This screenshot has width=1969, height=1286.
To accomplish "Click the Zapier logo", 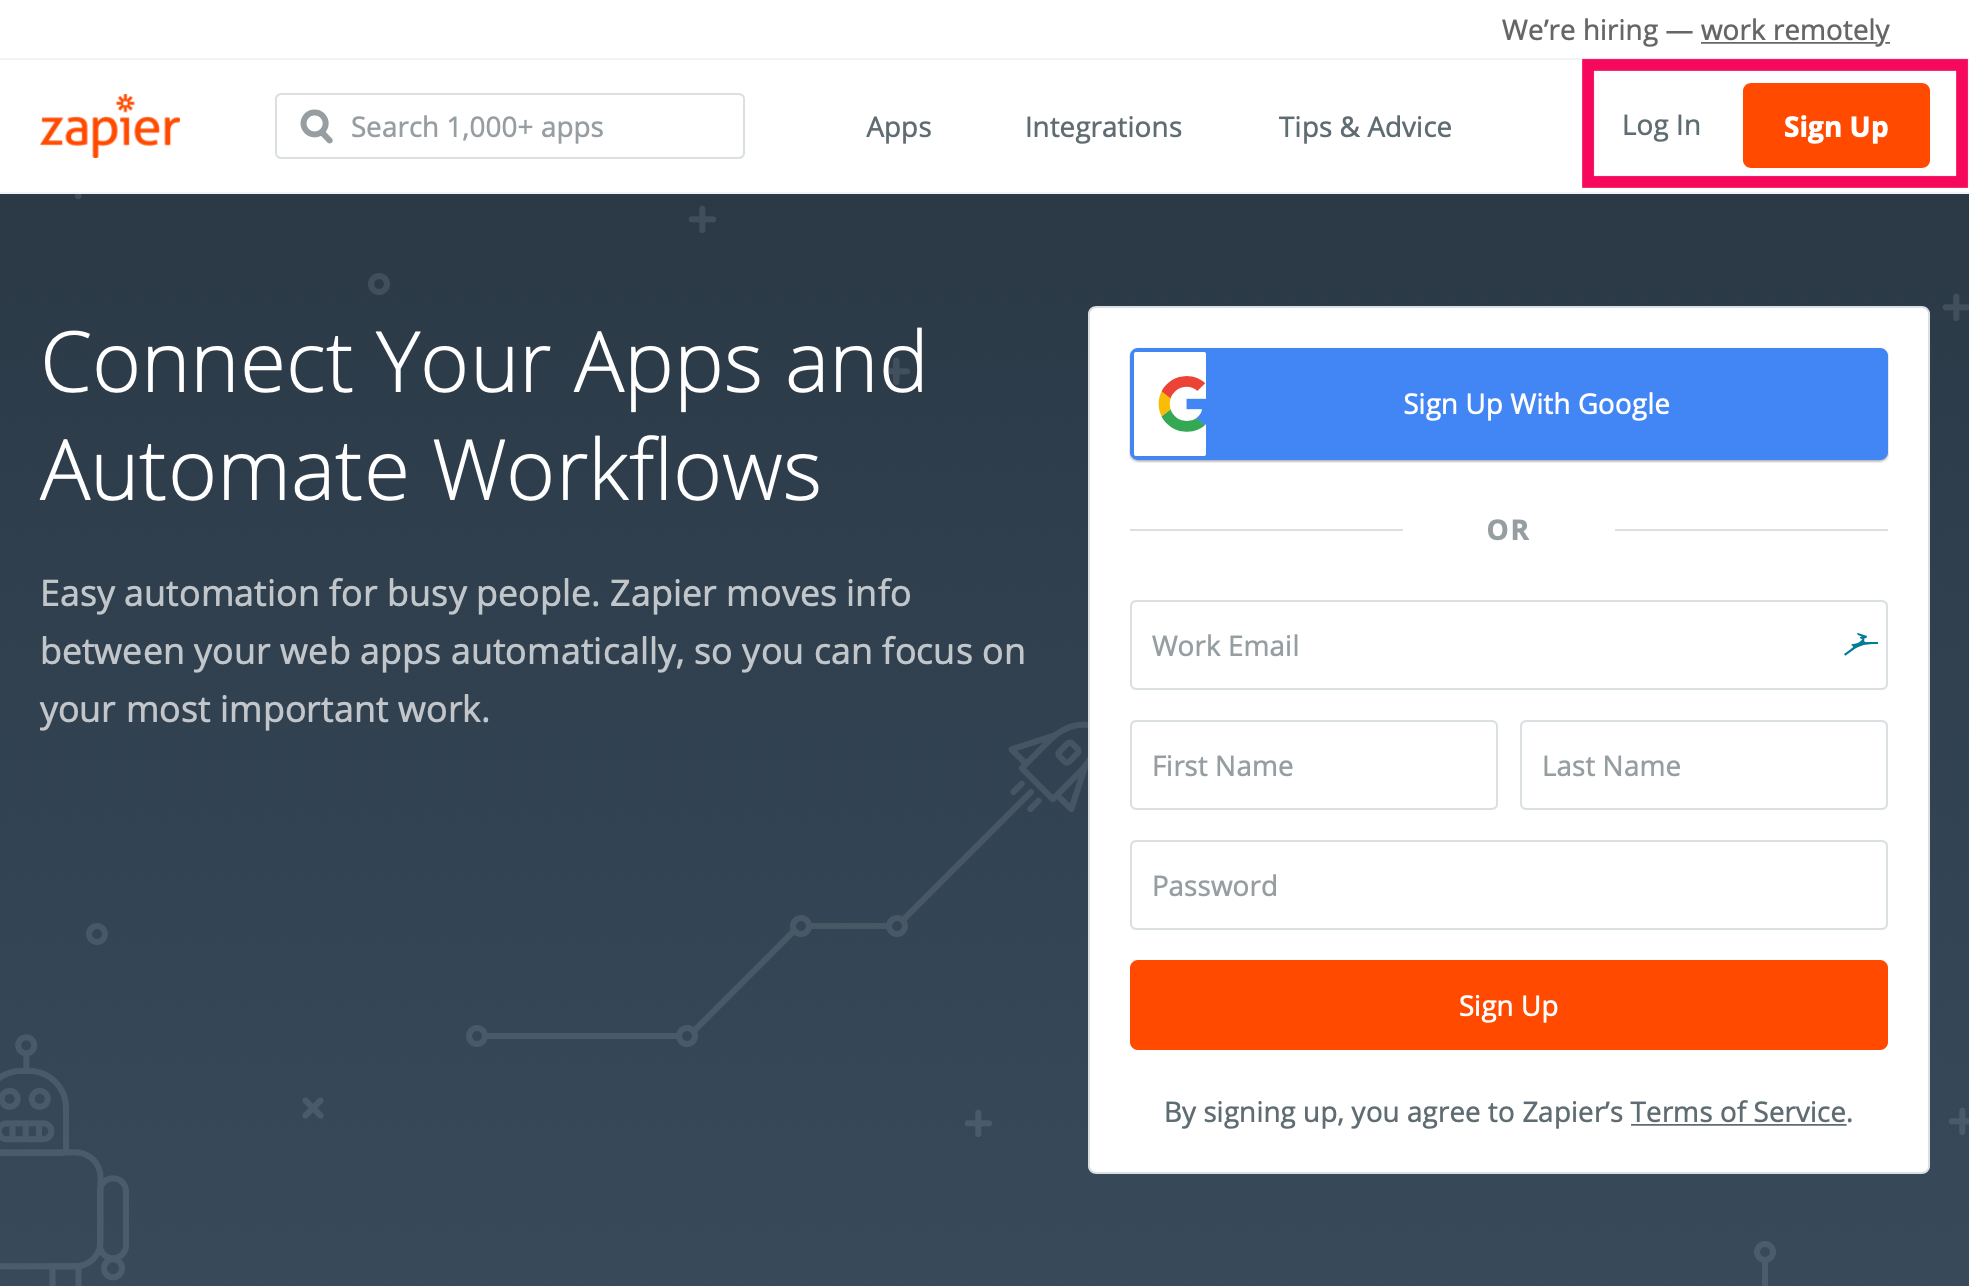I will tap(110, 125).
